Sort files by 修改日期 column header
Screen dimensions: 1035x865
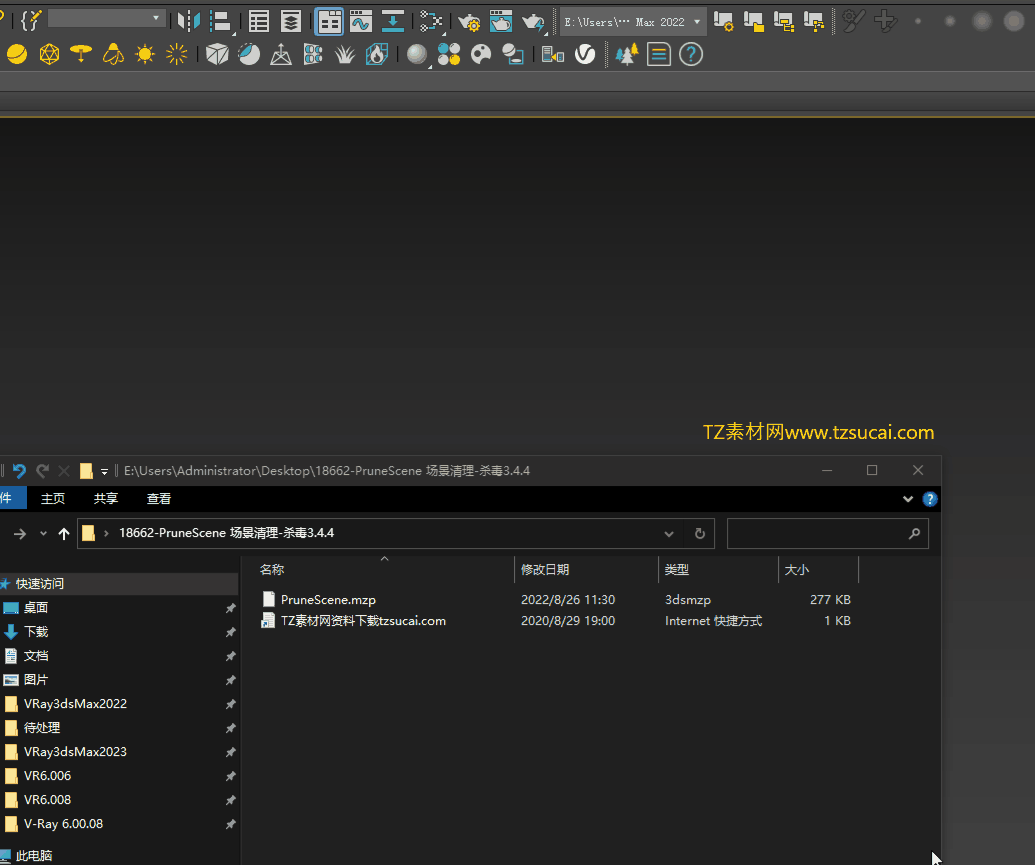click(x=545, y=570)
